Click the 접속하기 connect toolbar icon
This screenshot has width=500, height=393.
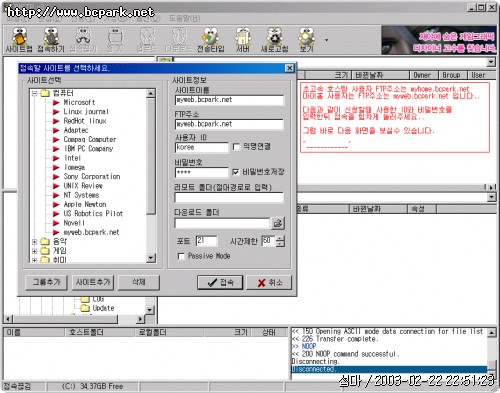tap(51, 40)
